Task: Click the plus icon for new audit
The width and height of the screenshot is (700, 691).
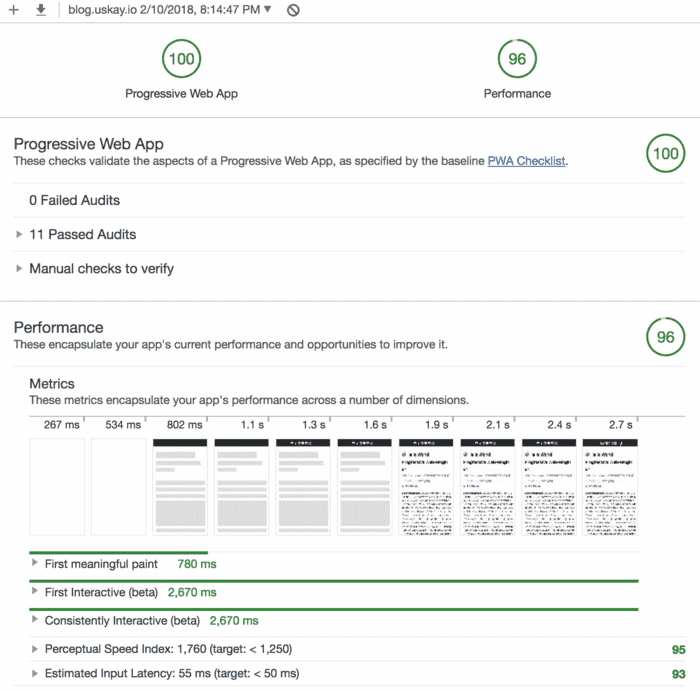Action: (14, 10)
